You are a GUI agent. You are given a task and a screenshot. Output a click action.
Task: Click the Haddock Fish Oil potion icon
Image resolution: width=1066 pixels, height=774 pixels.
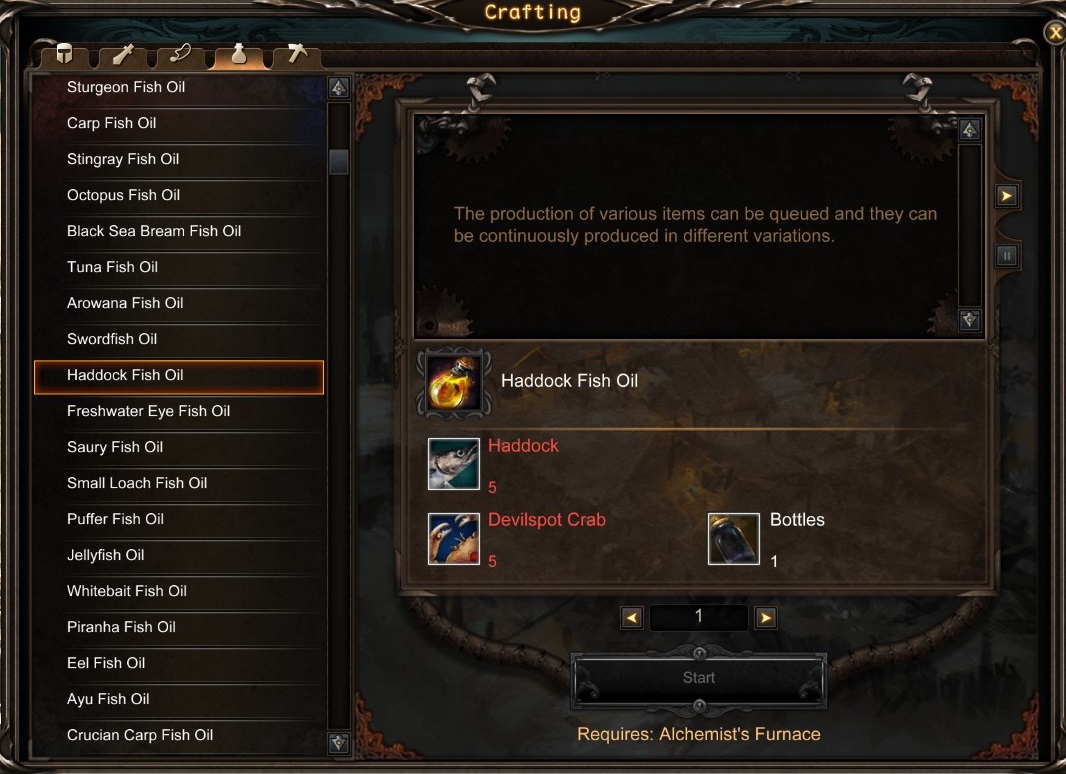(453, 382)
